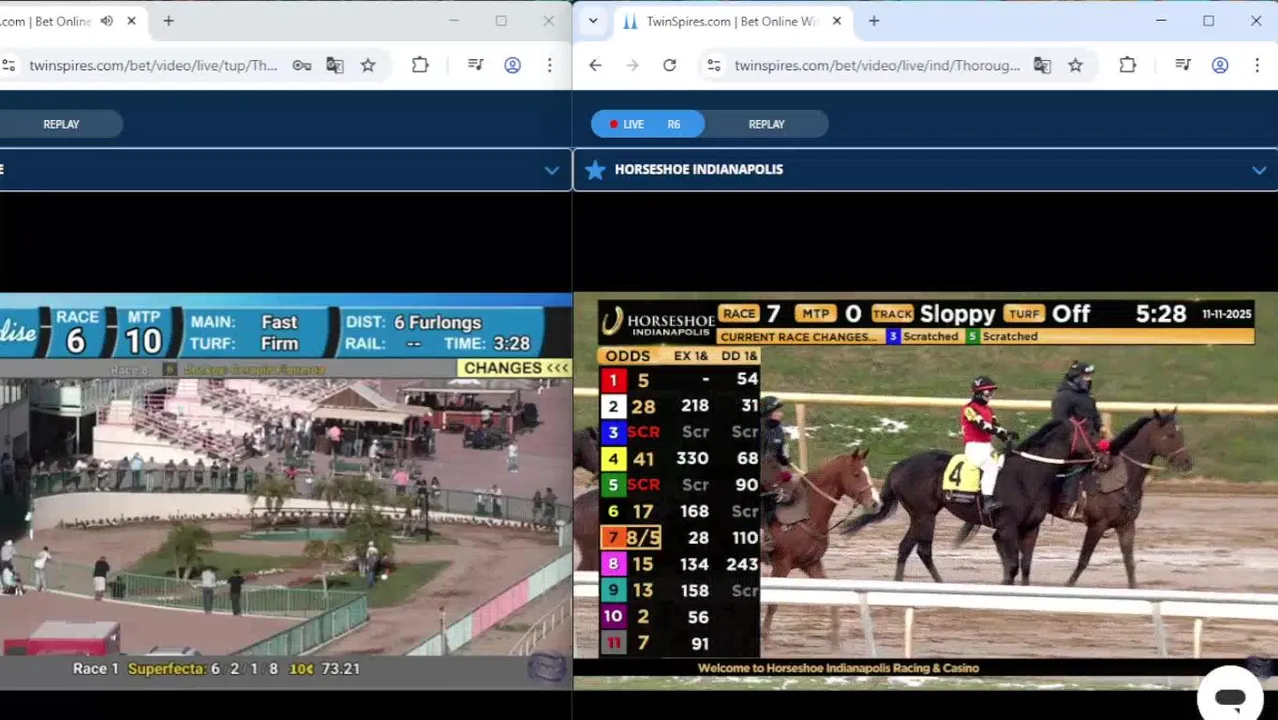Reload page in right browser window

(669, 65)
